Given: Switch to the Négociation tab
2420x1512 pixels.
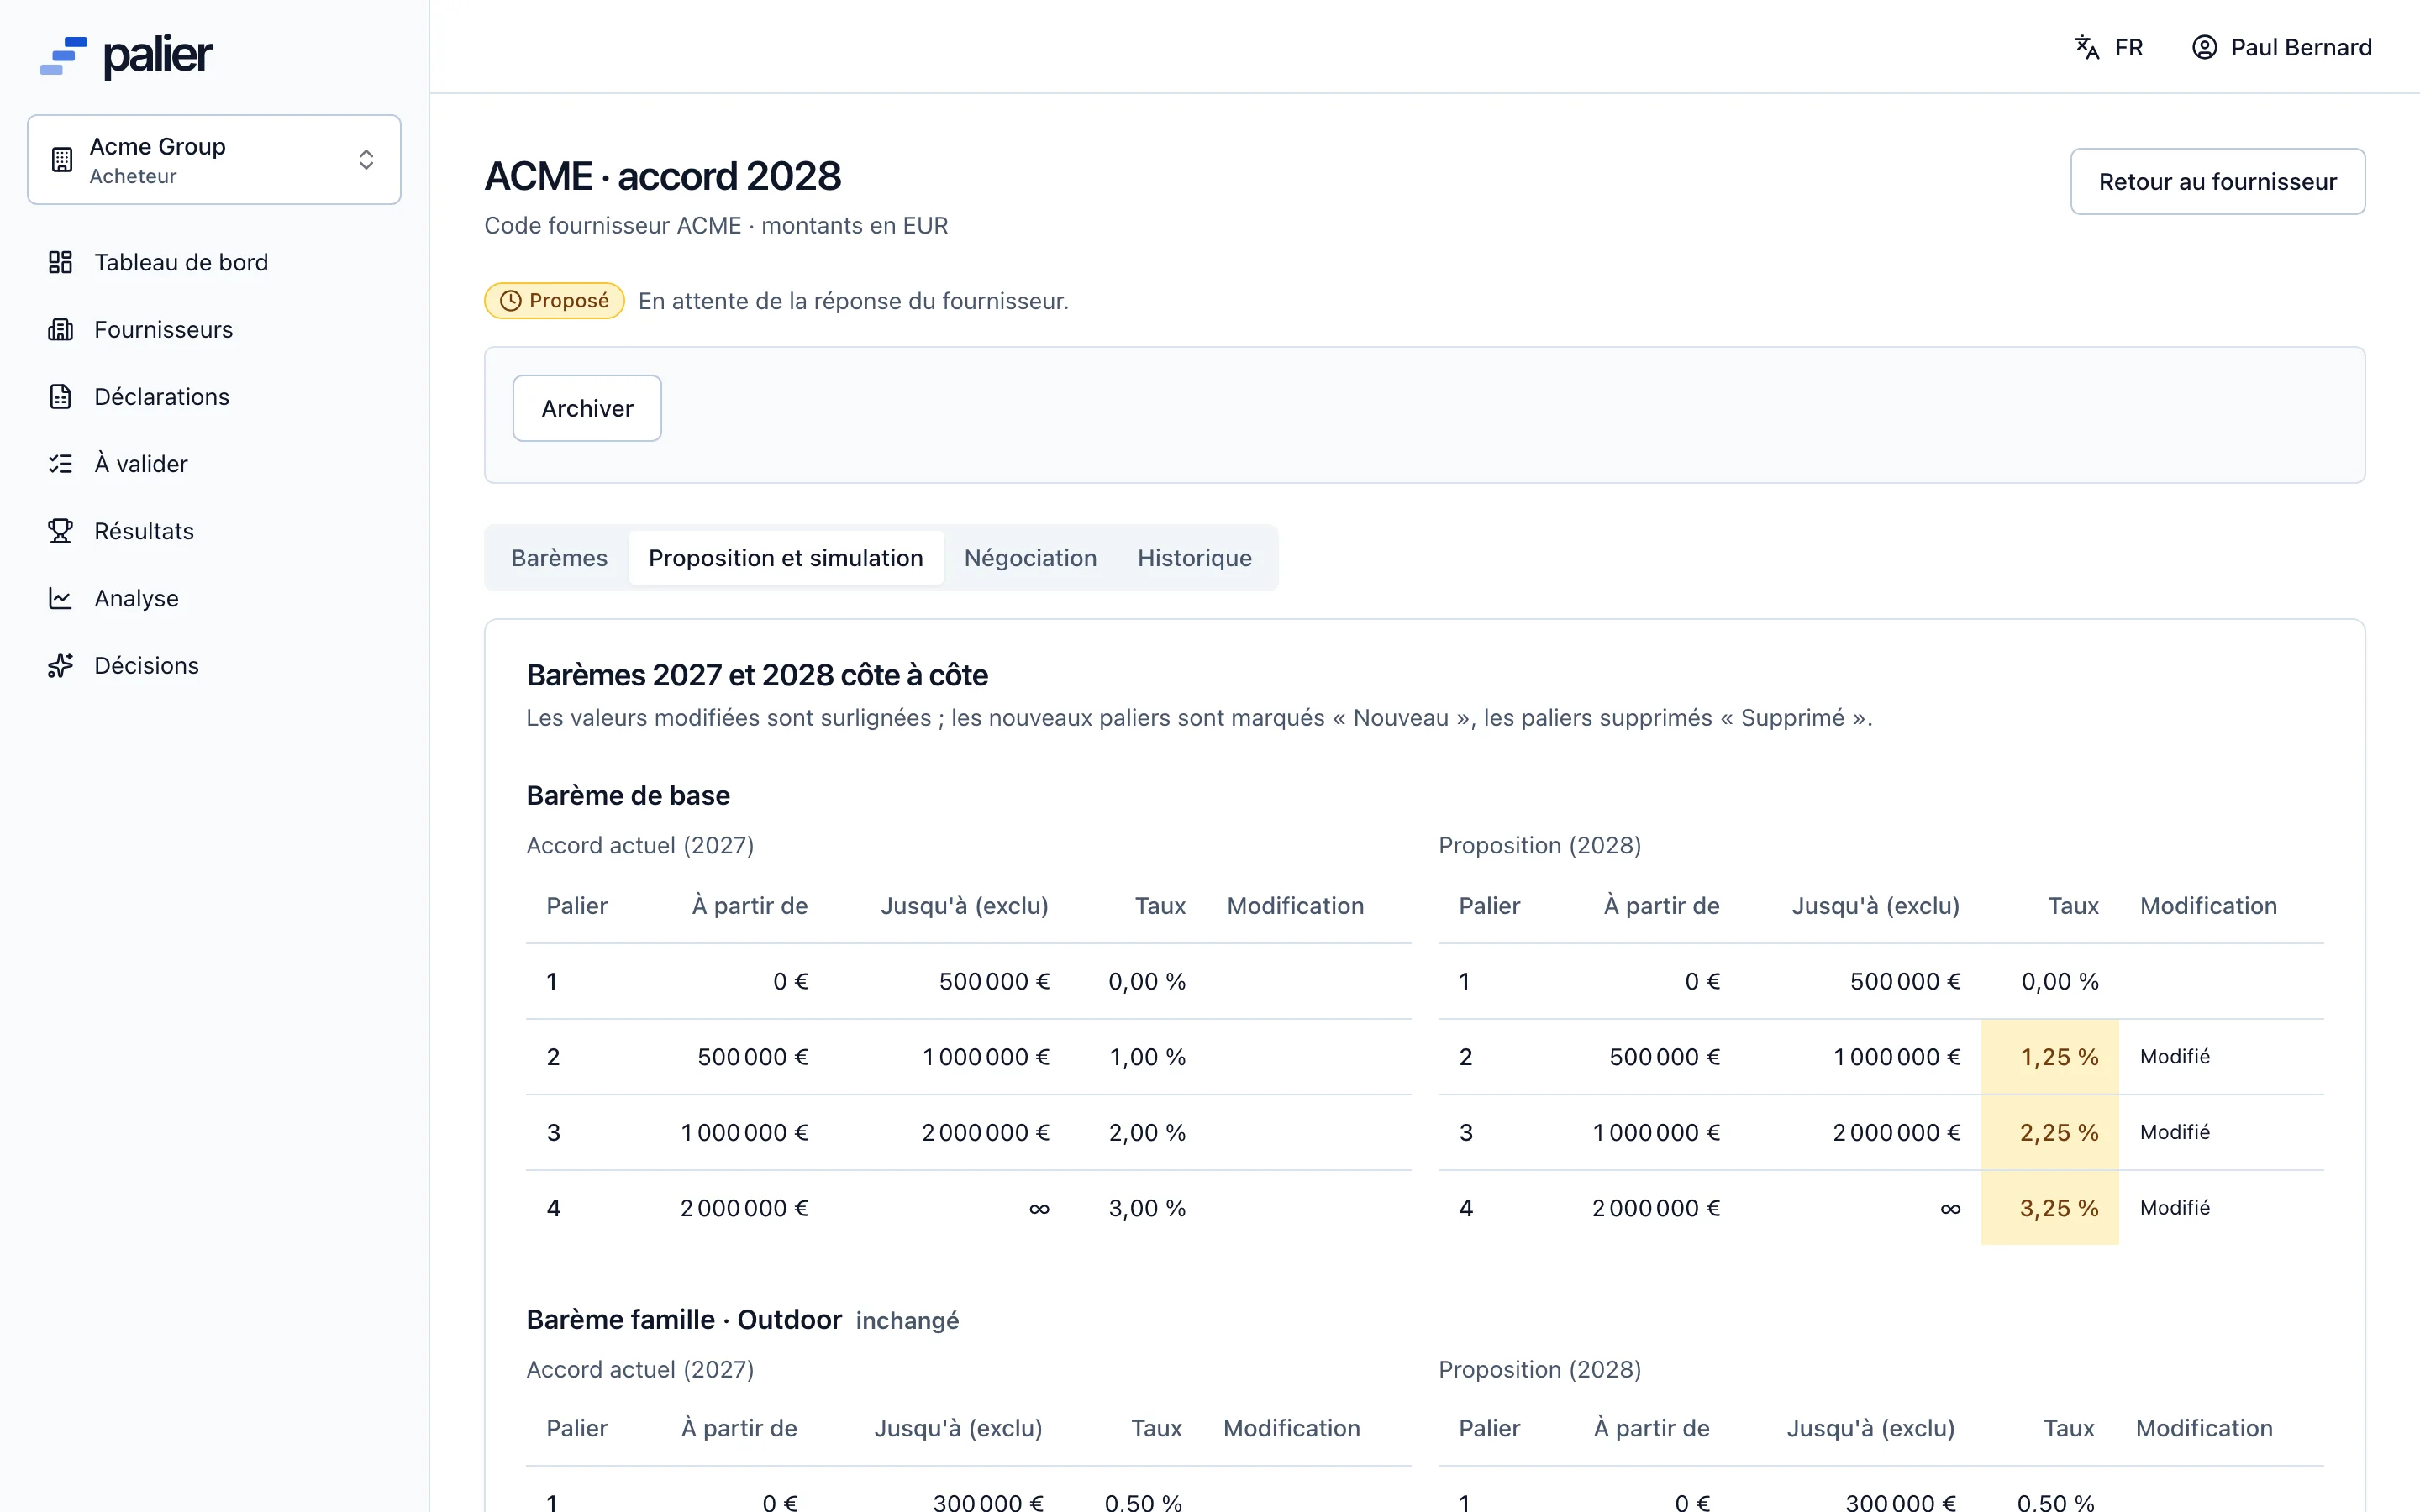Looking at the screenshot, I should click(1030, 558).
